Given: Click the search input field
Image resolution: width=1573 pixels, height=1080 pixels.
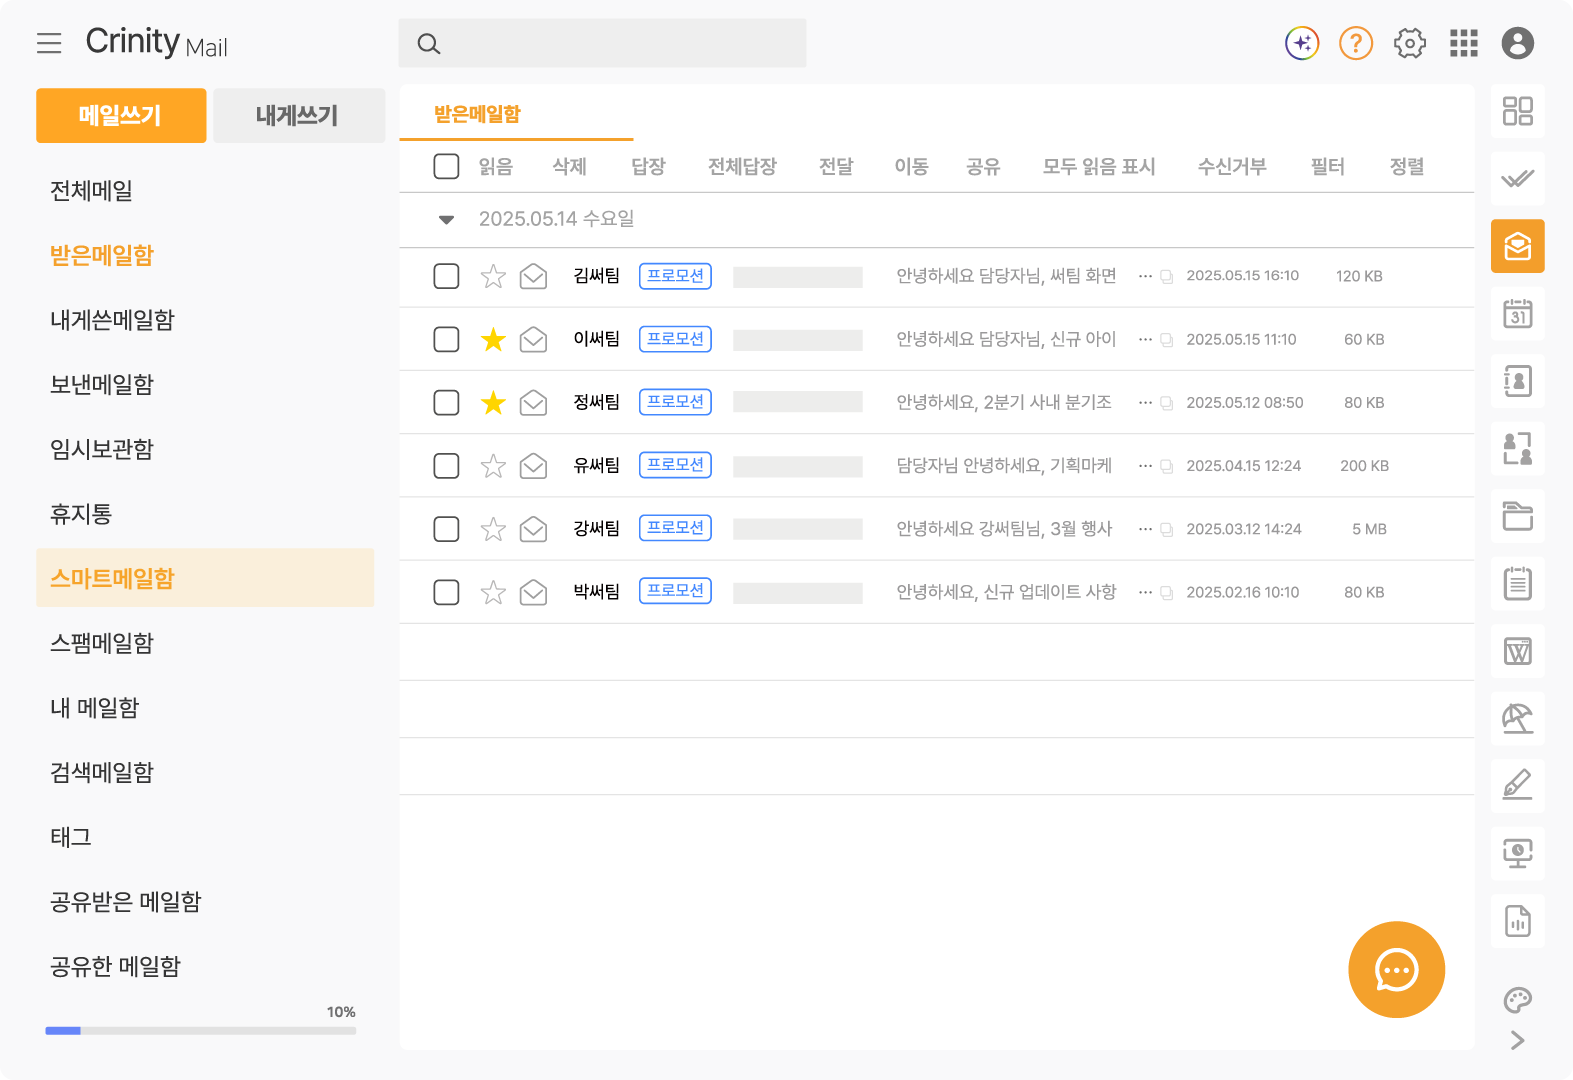Looking at the screenshot, I should pyautogui.click(x=602, y=43).
